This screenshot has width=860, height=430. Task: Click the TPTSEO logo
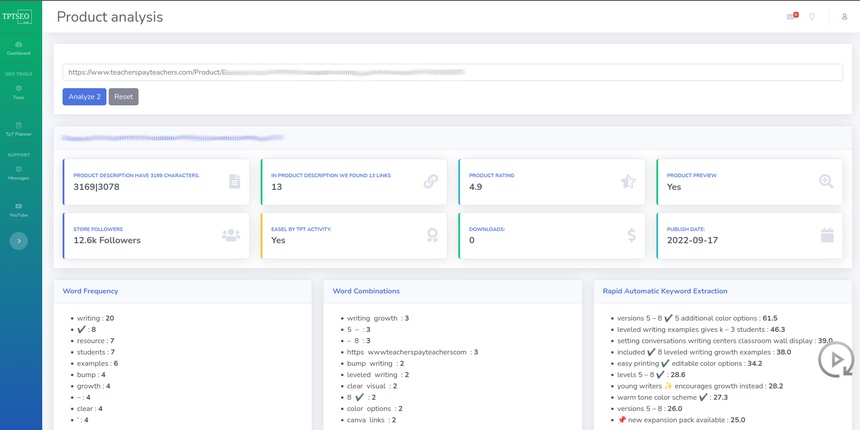click(17, 16)
